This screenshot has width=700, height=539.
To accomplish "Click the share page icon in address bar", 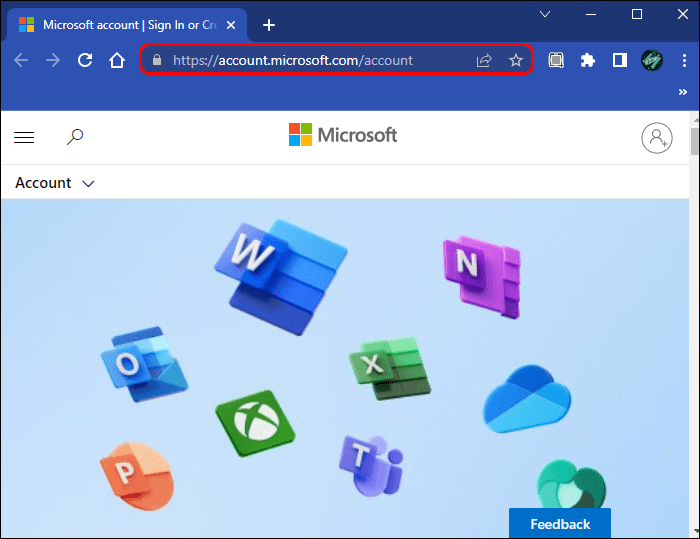I will pos(484,60).
